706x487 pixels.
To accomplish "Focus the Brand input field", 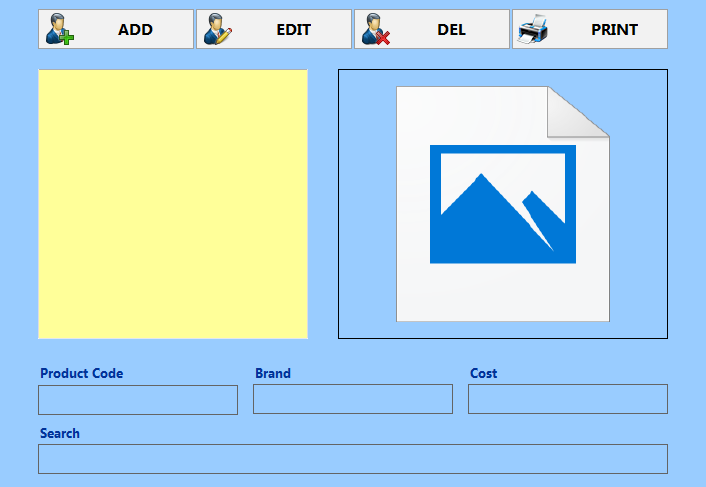I will tap(353, 399).
